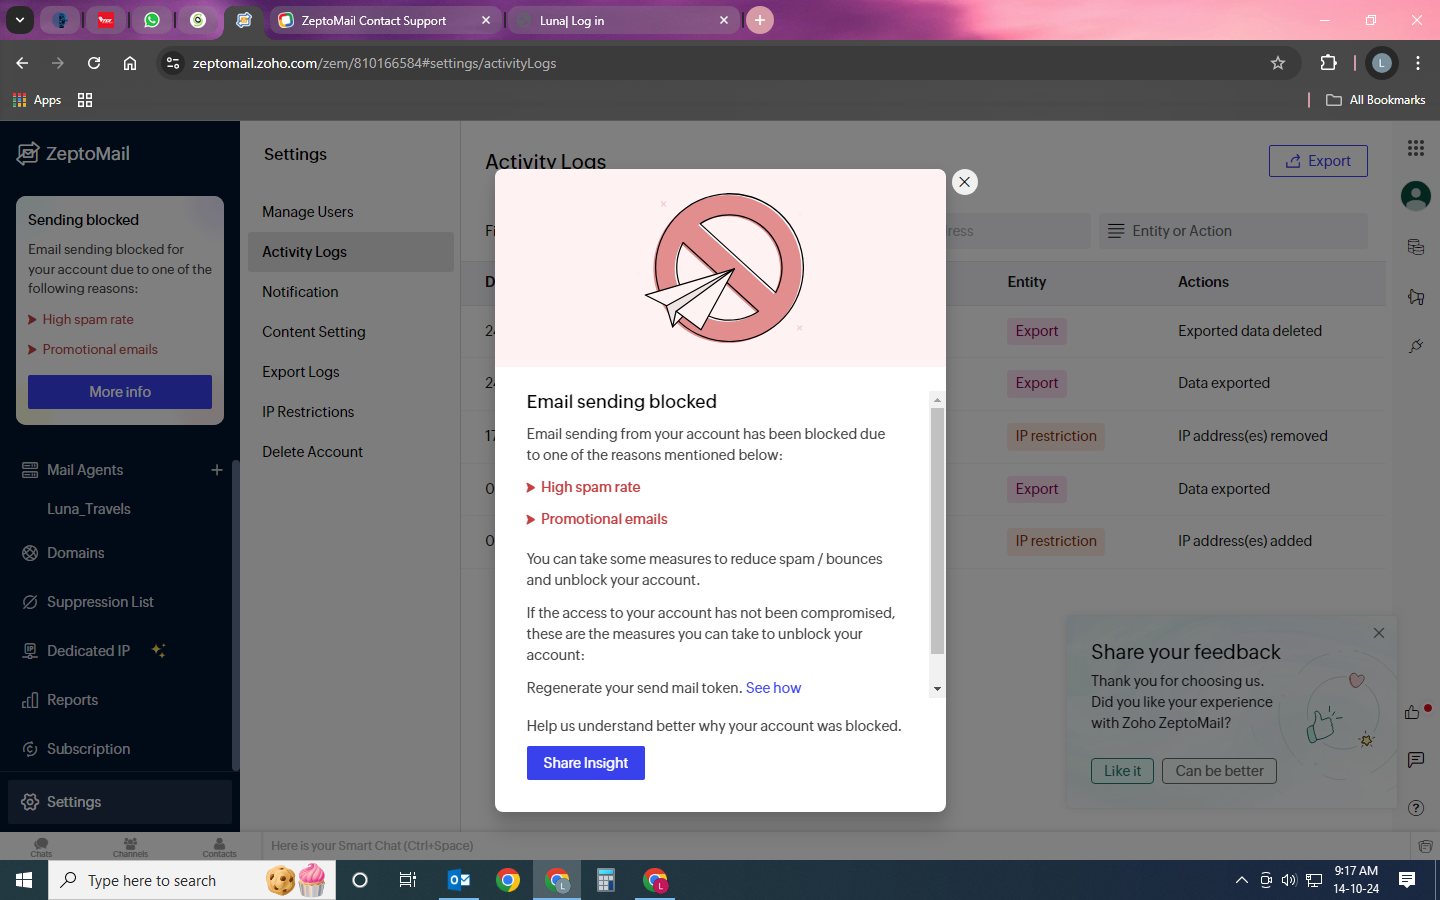Open Mail Agents section
The image size is (1440, 900).
(85, 470)
